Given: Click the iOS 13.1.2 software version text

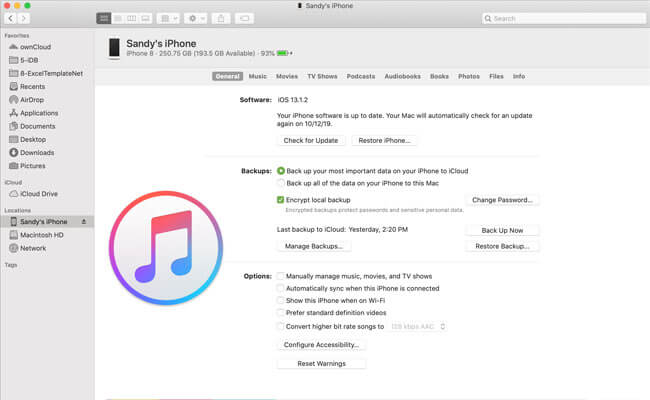Looking at the screenshot, I should click(x=293, y=100).
